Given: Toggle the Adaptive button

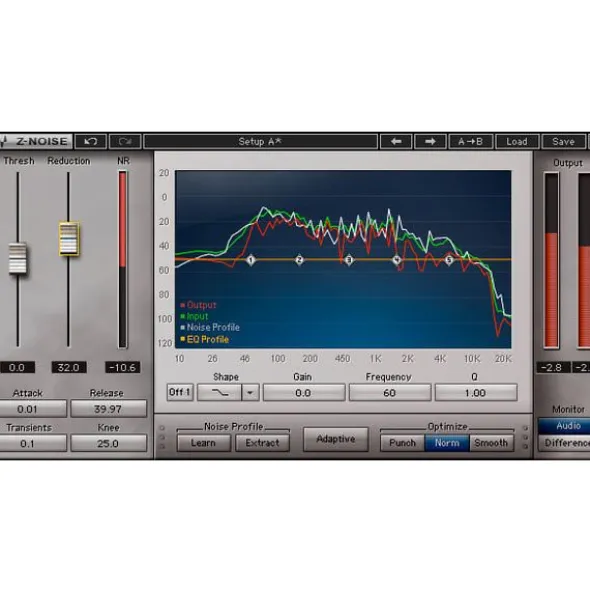Looking at the screenshot, I should (336, 439).
